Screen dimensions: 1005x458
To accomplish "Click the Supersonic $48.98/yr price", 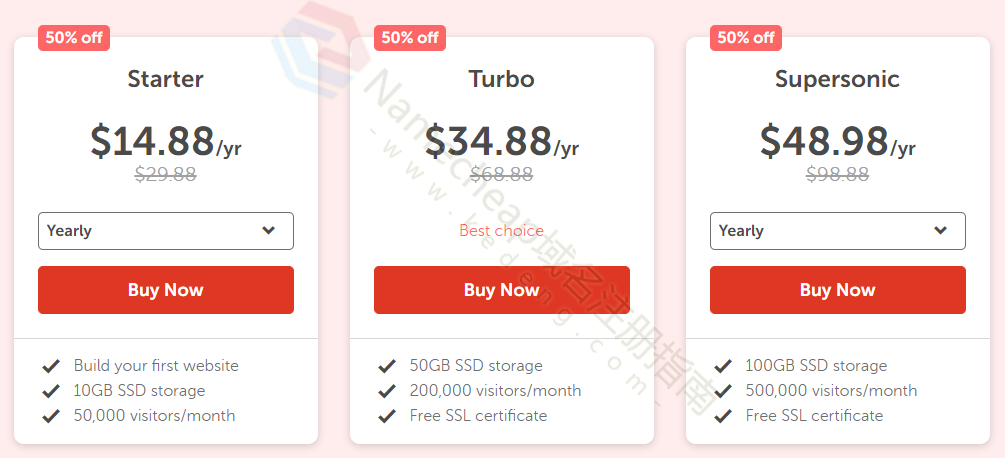I will click(837, 142).
